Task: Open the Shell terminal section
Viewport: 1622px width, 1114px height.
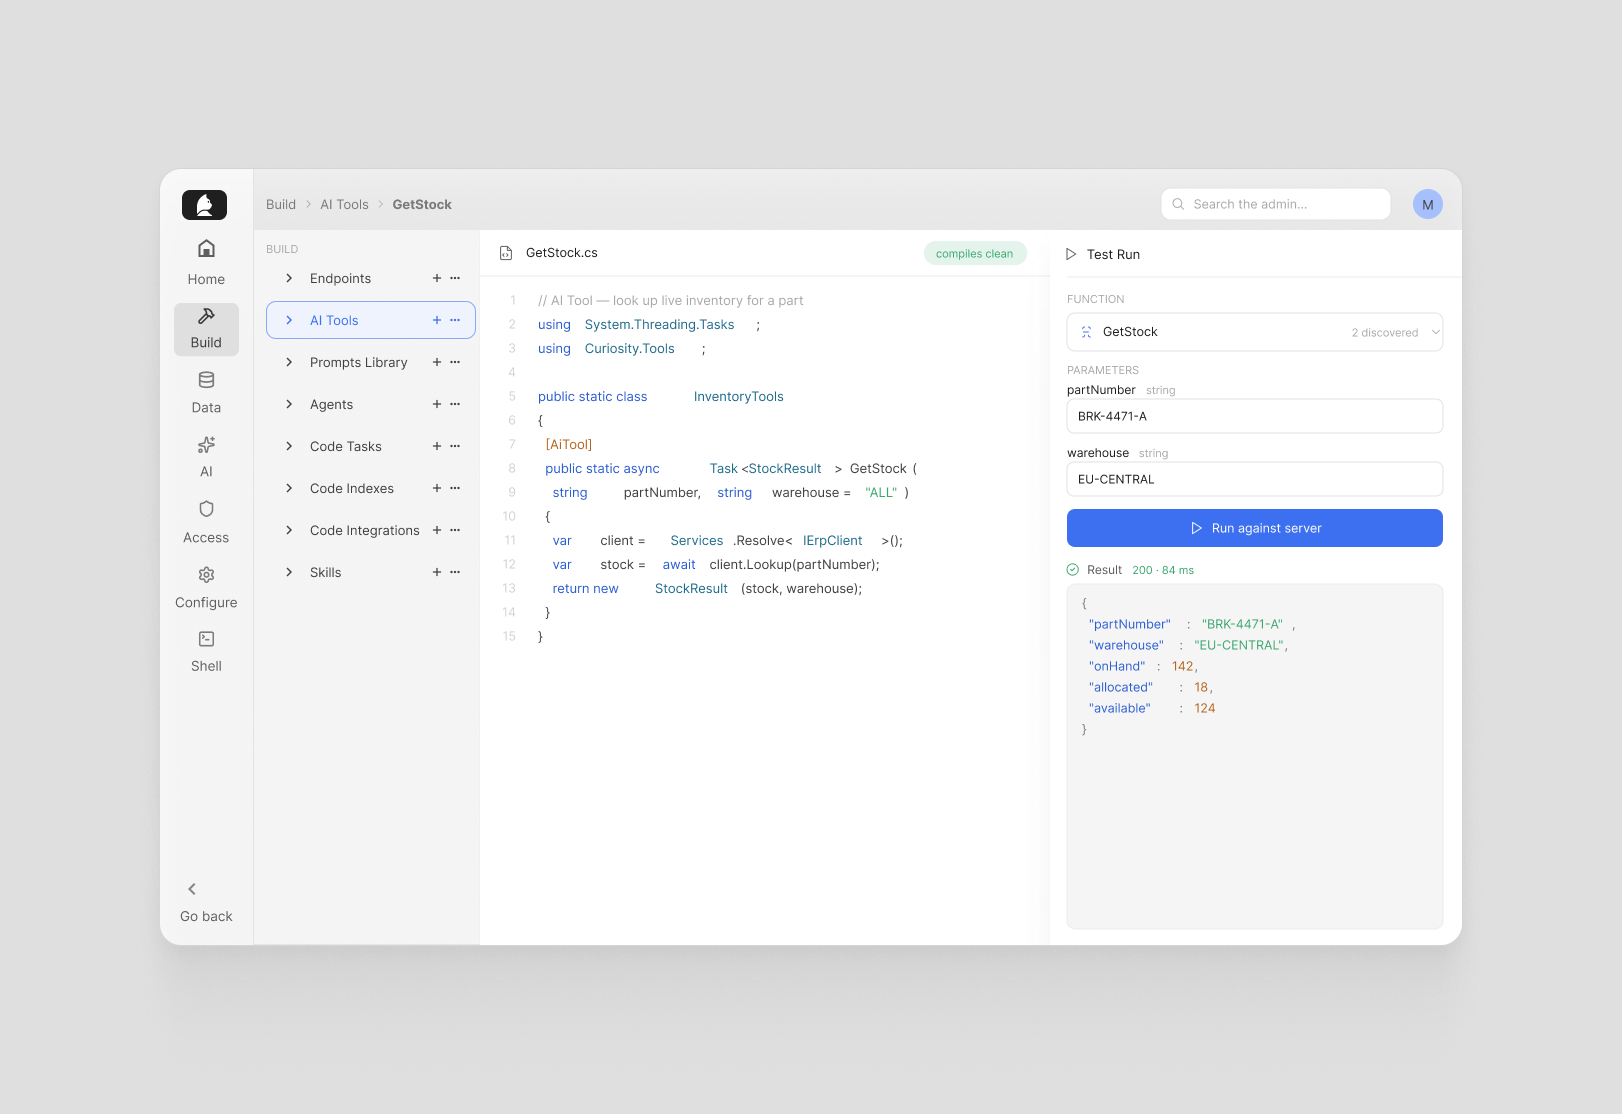Action: [206, 651]
